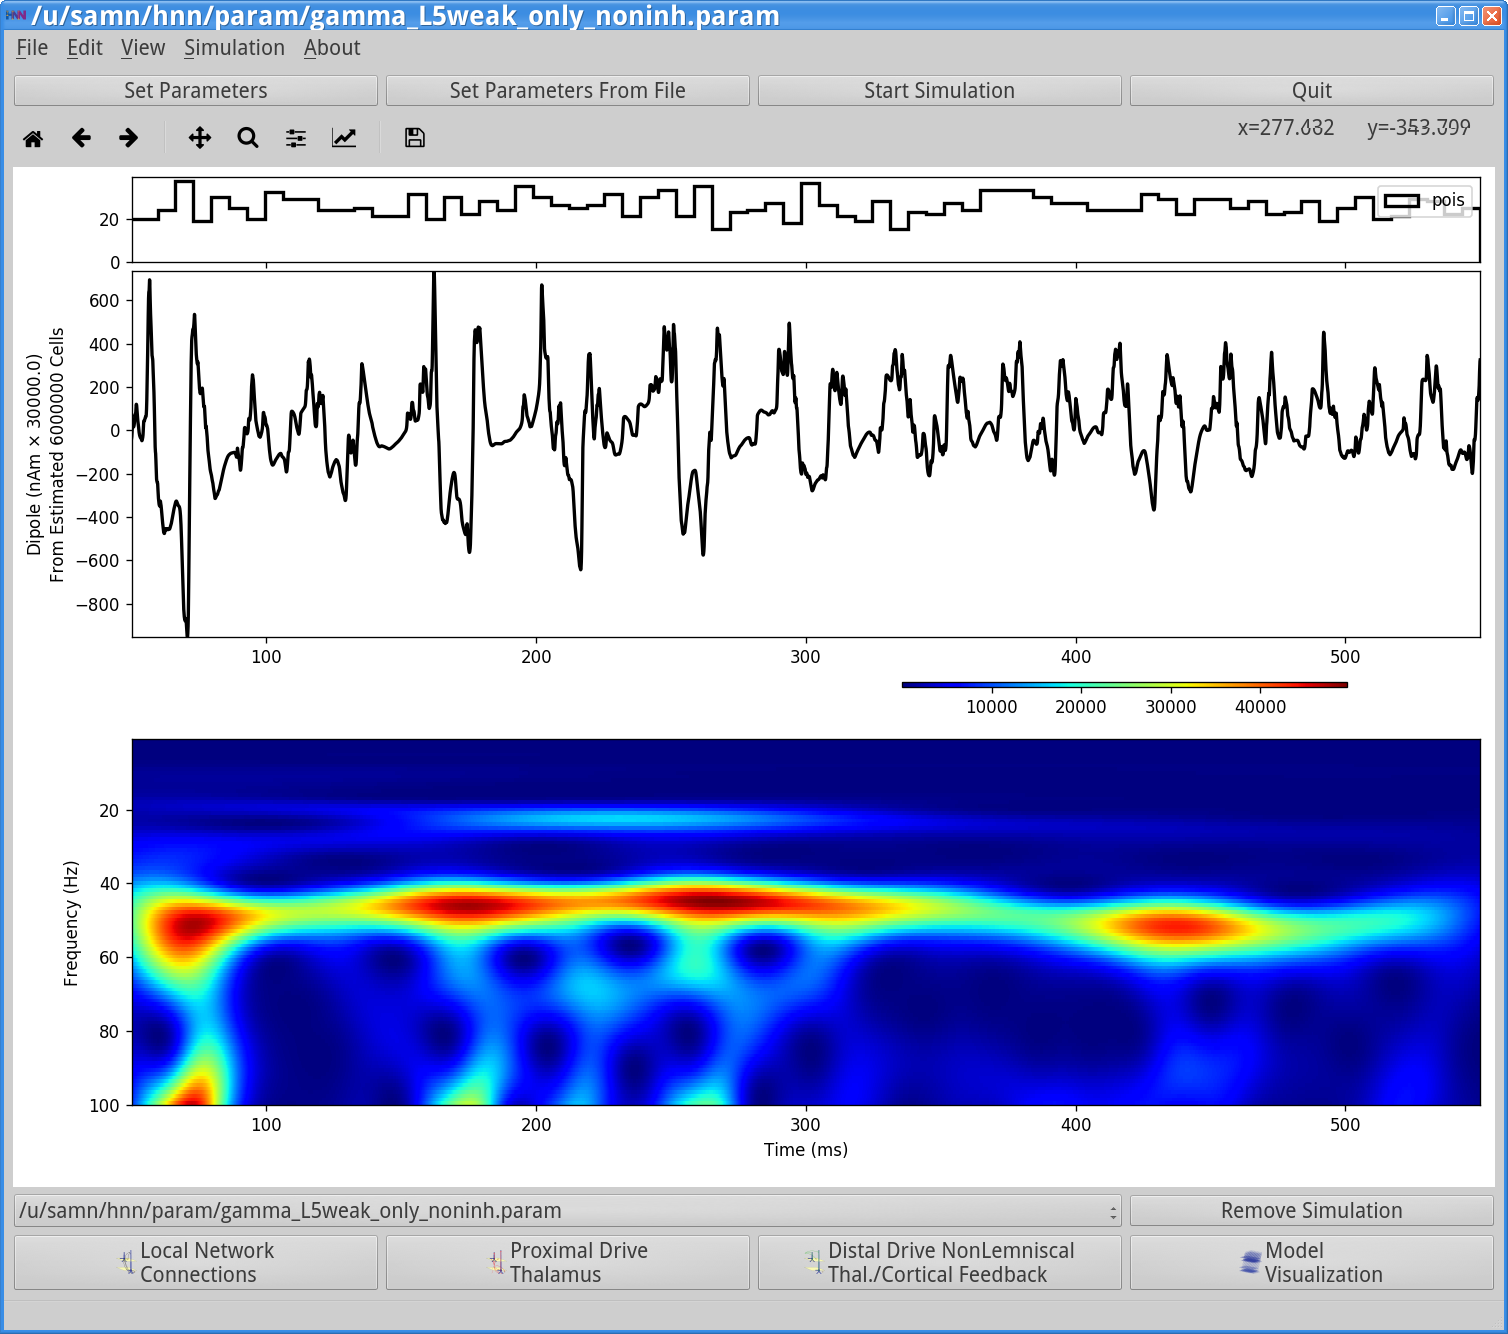Open the Edit menu
The height and width of the screenshot is (1334, 1508).
tap(85, 48)
